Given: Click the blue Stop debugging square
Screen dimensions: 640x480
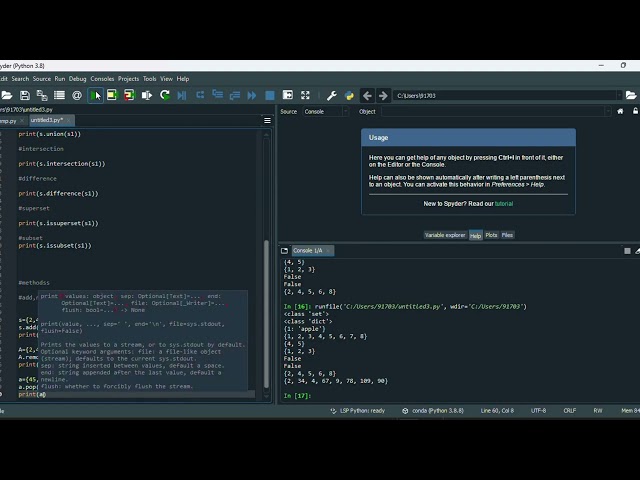Looking at the screenshot, I should [270, 96].
